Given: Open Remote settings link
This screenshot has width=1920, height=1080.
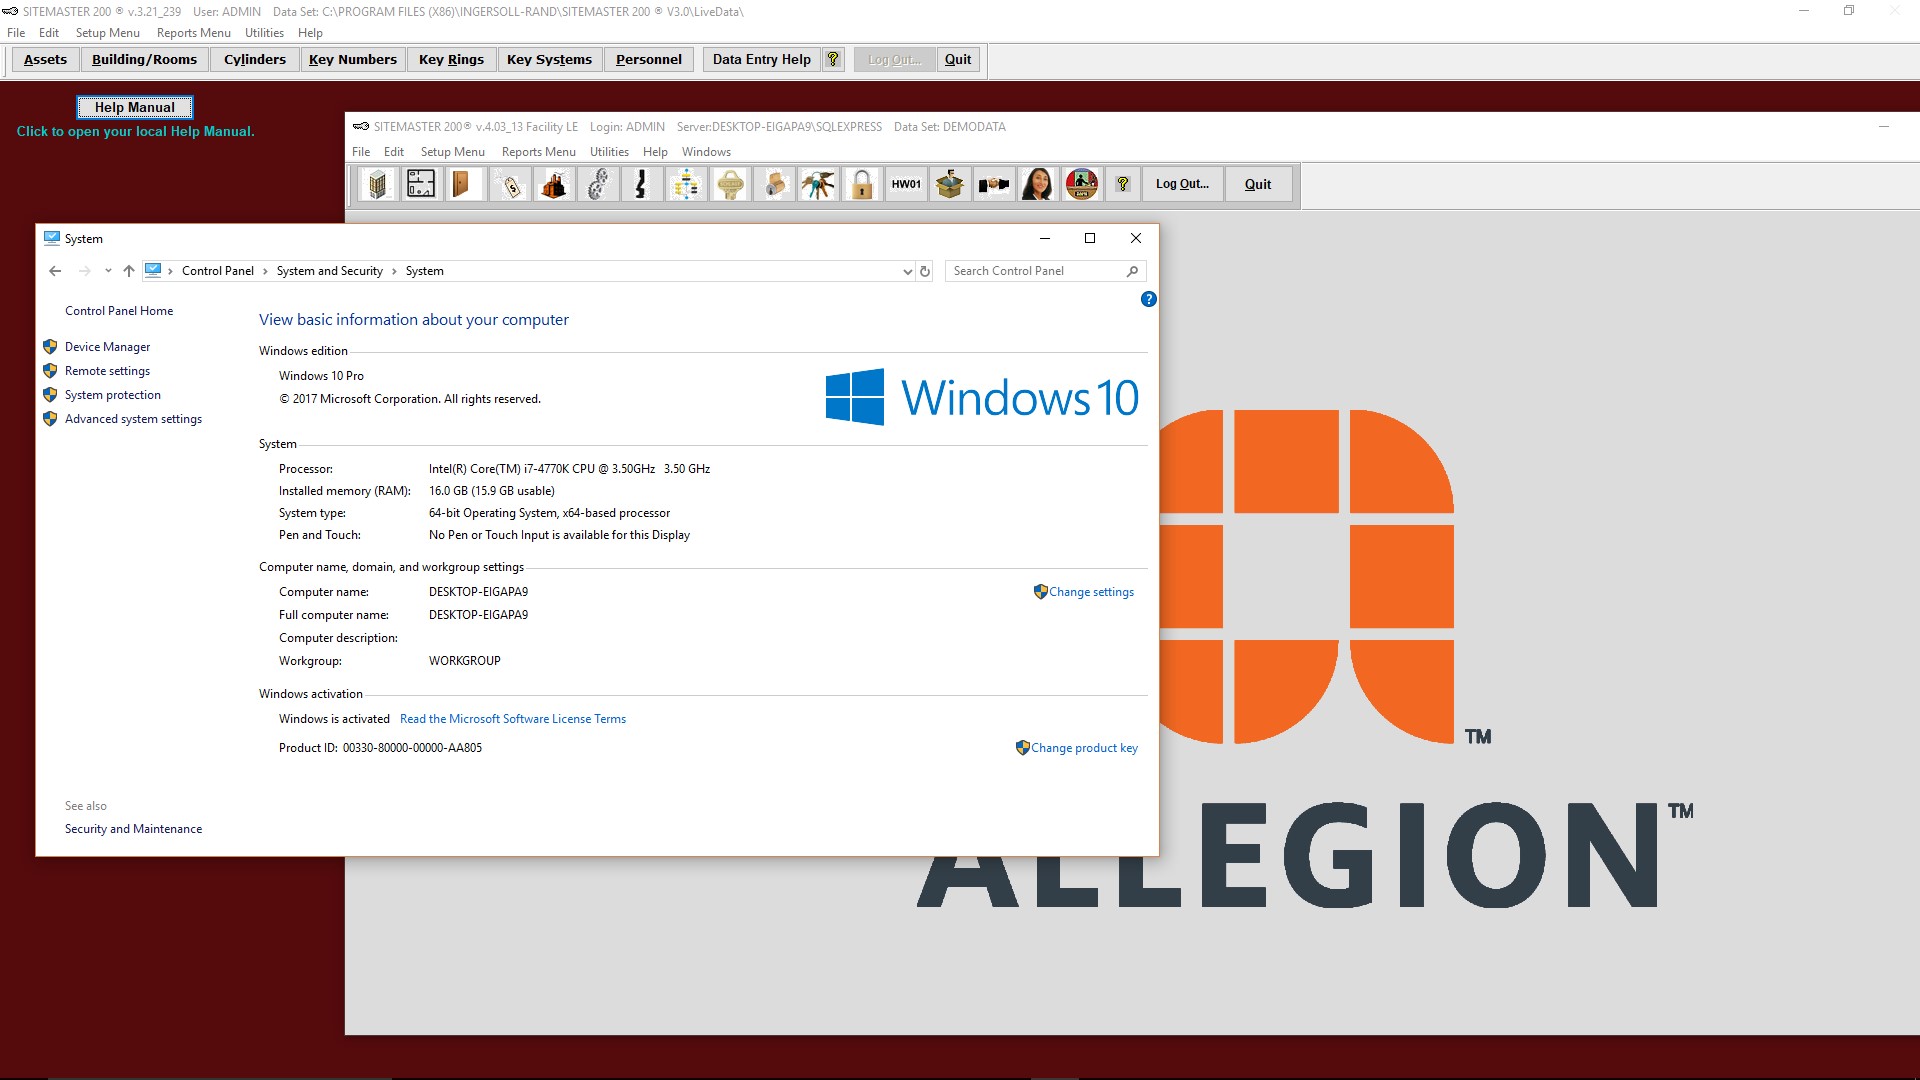Looking at the screenshot, I should pyautogui.click(x=107, y=371).
